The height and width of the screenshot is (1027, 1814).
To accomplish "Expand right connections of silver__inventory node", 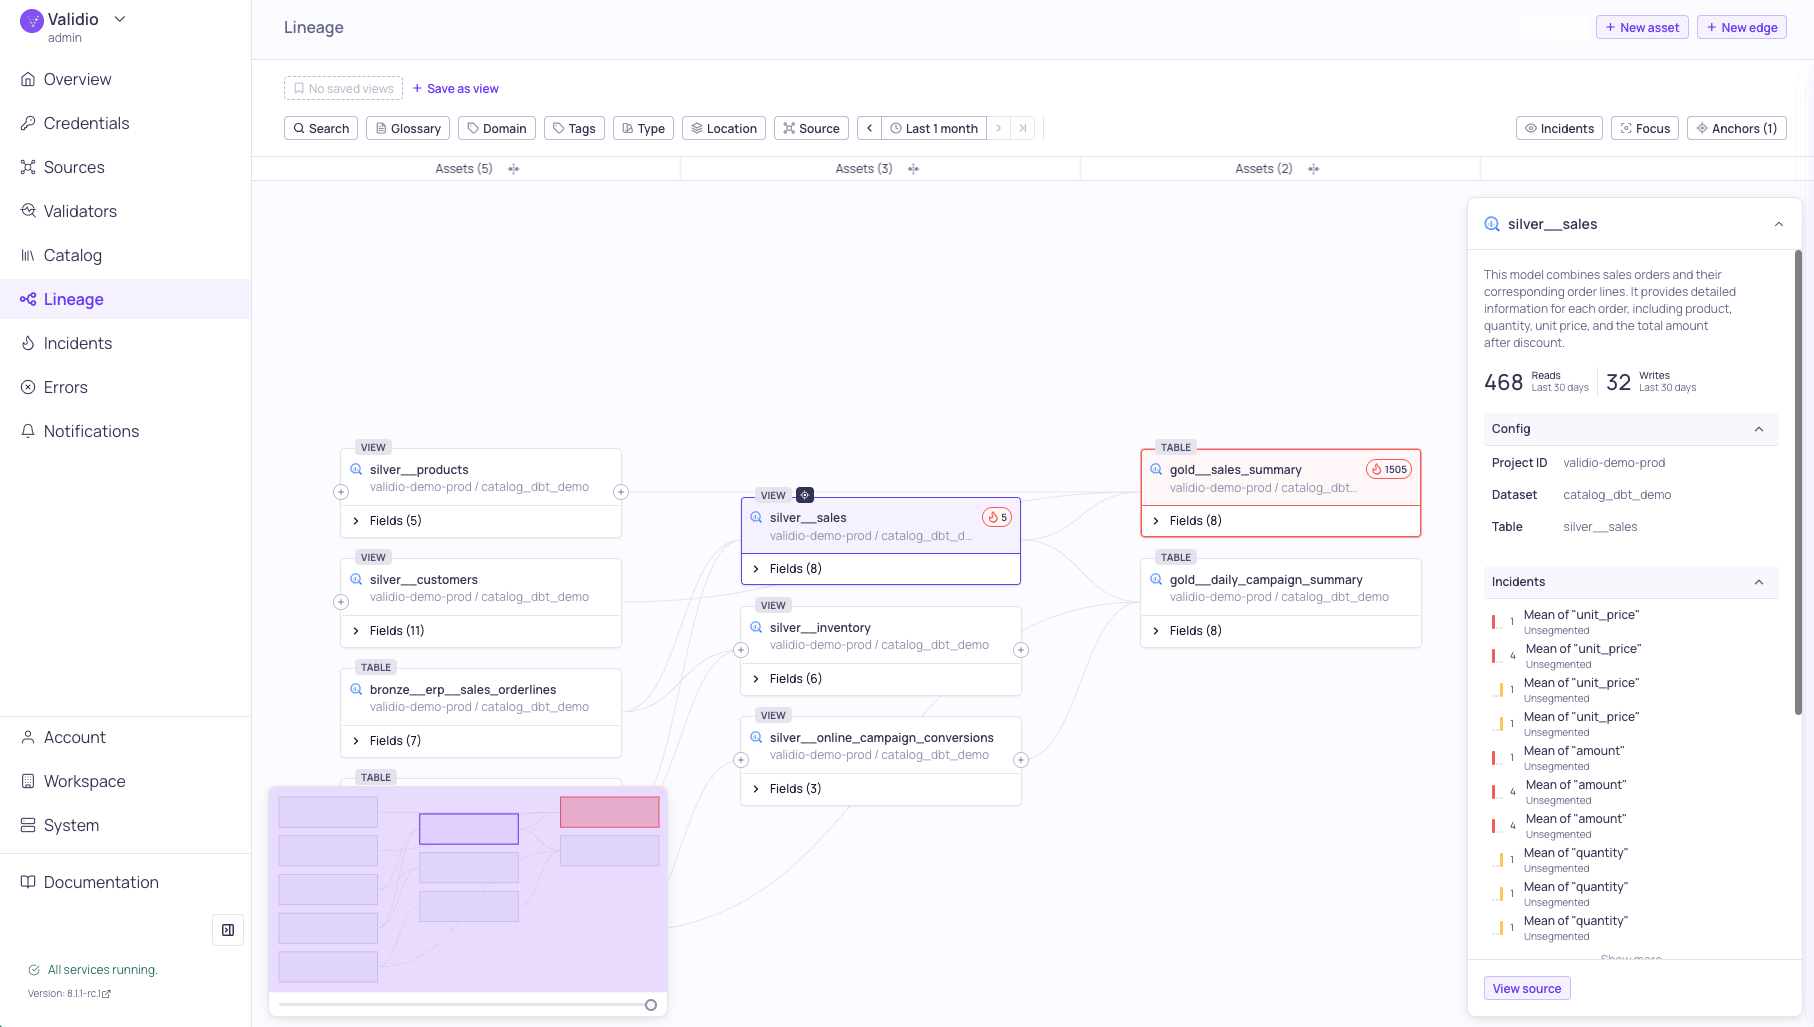I will [x=1021, y=650].
